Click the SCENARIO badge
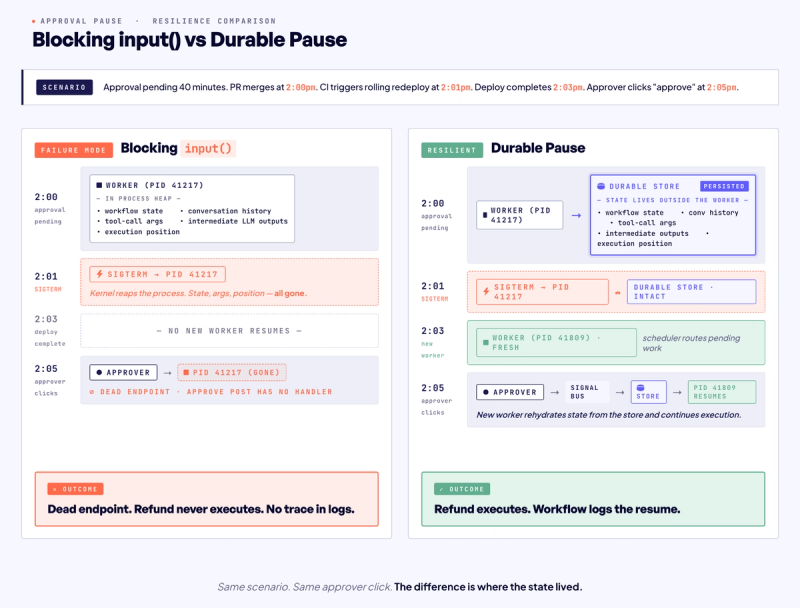800x608 pixels. point(64,87)
